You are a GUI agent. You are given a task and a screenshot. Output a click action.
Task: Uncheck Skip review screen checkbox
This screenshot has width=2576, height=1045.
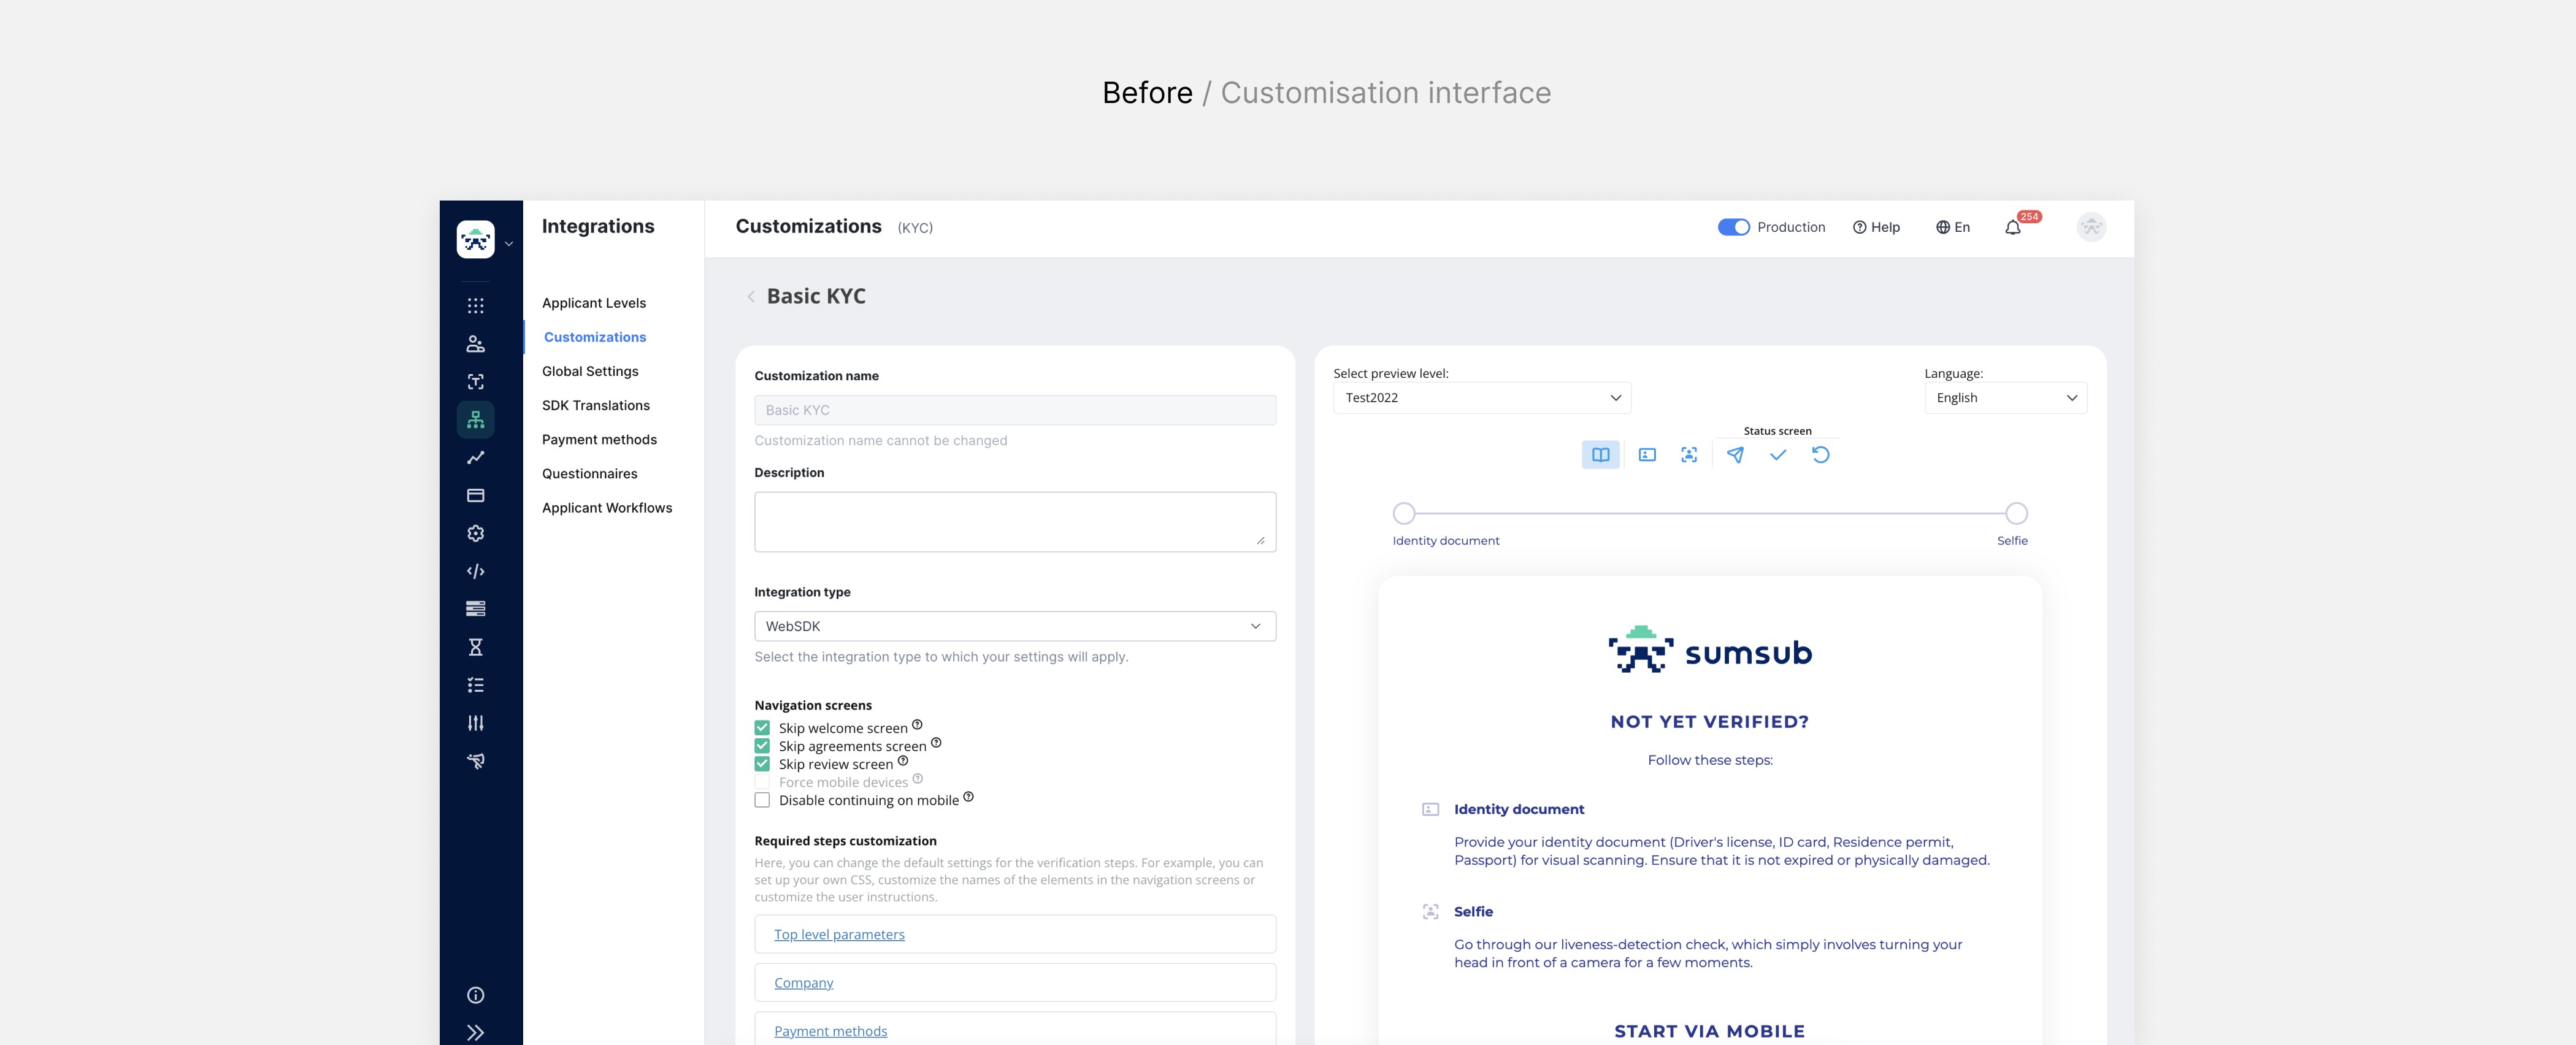[762, 764]
